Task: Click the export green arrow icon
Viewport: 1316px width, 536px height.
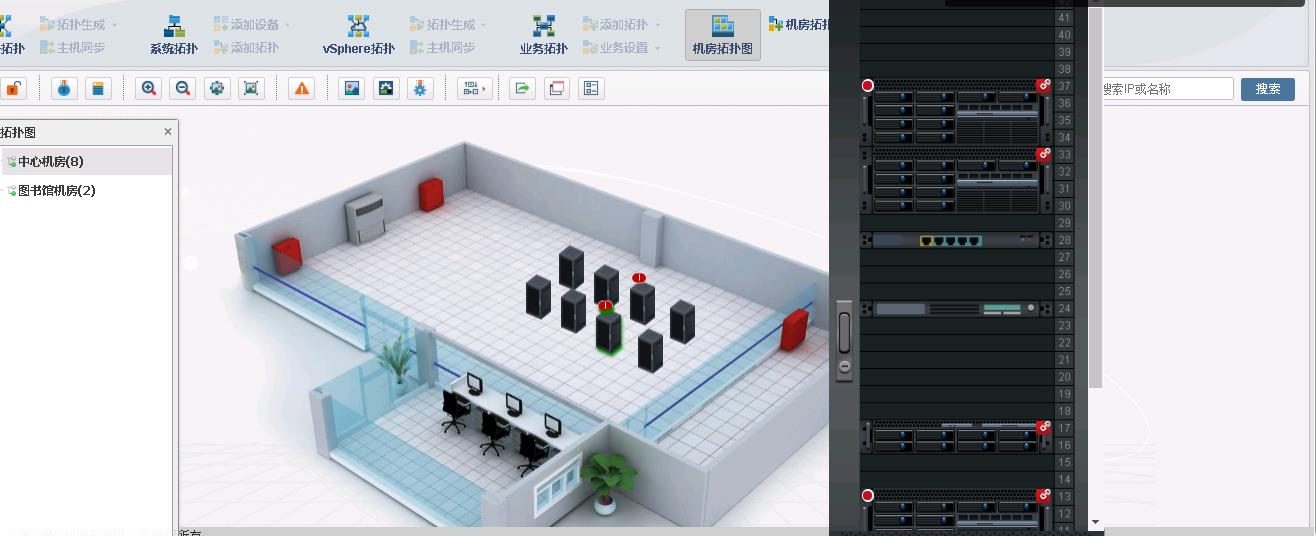Action: 522,89
